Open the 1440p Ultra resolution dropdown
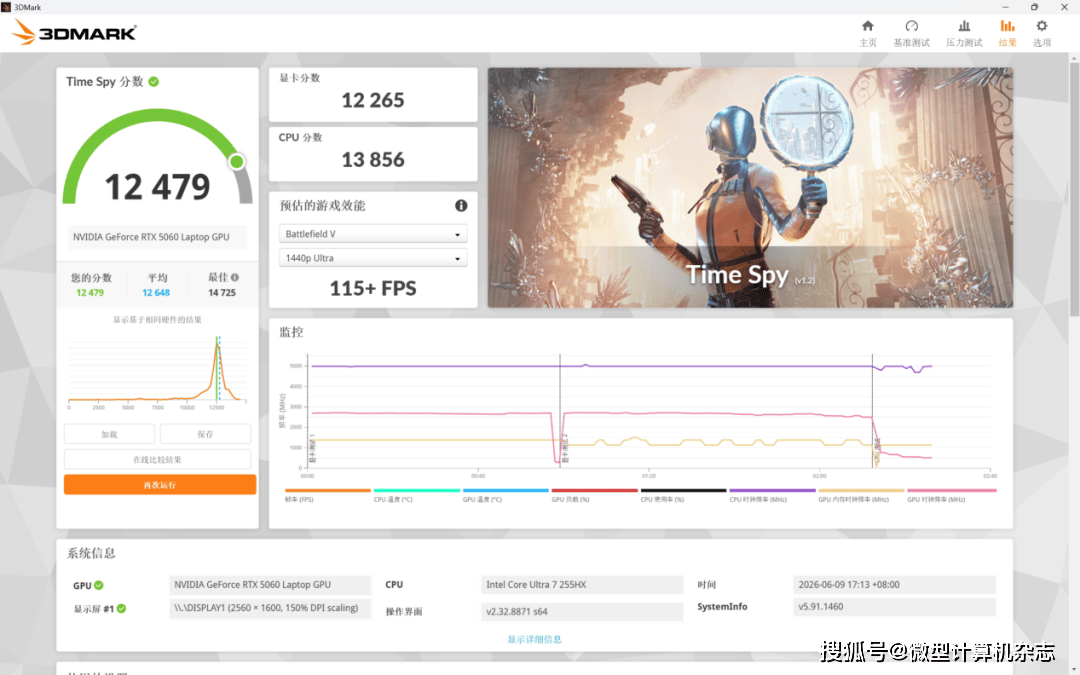The width and height of the screenshot is (1080, 675). pyautogui.click(x=373, y=258)
